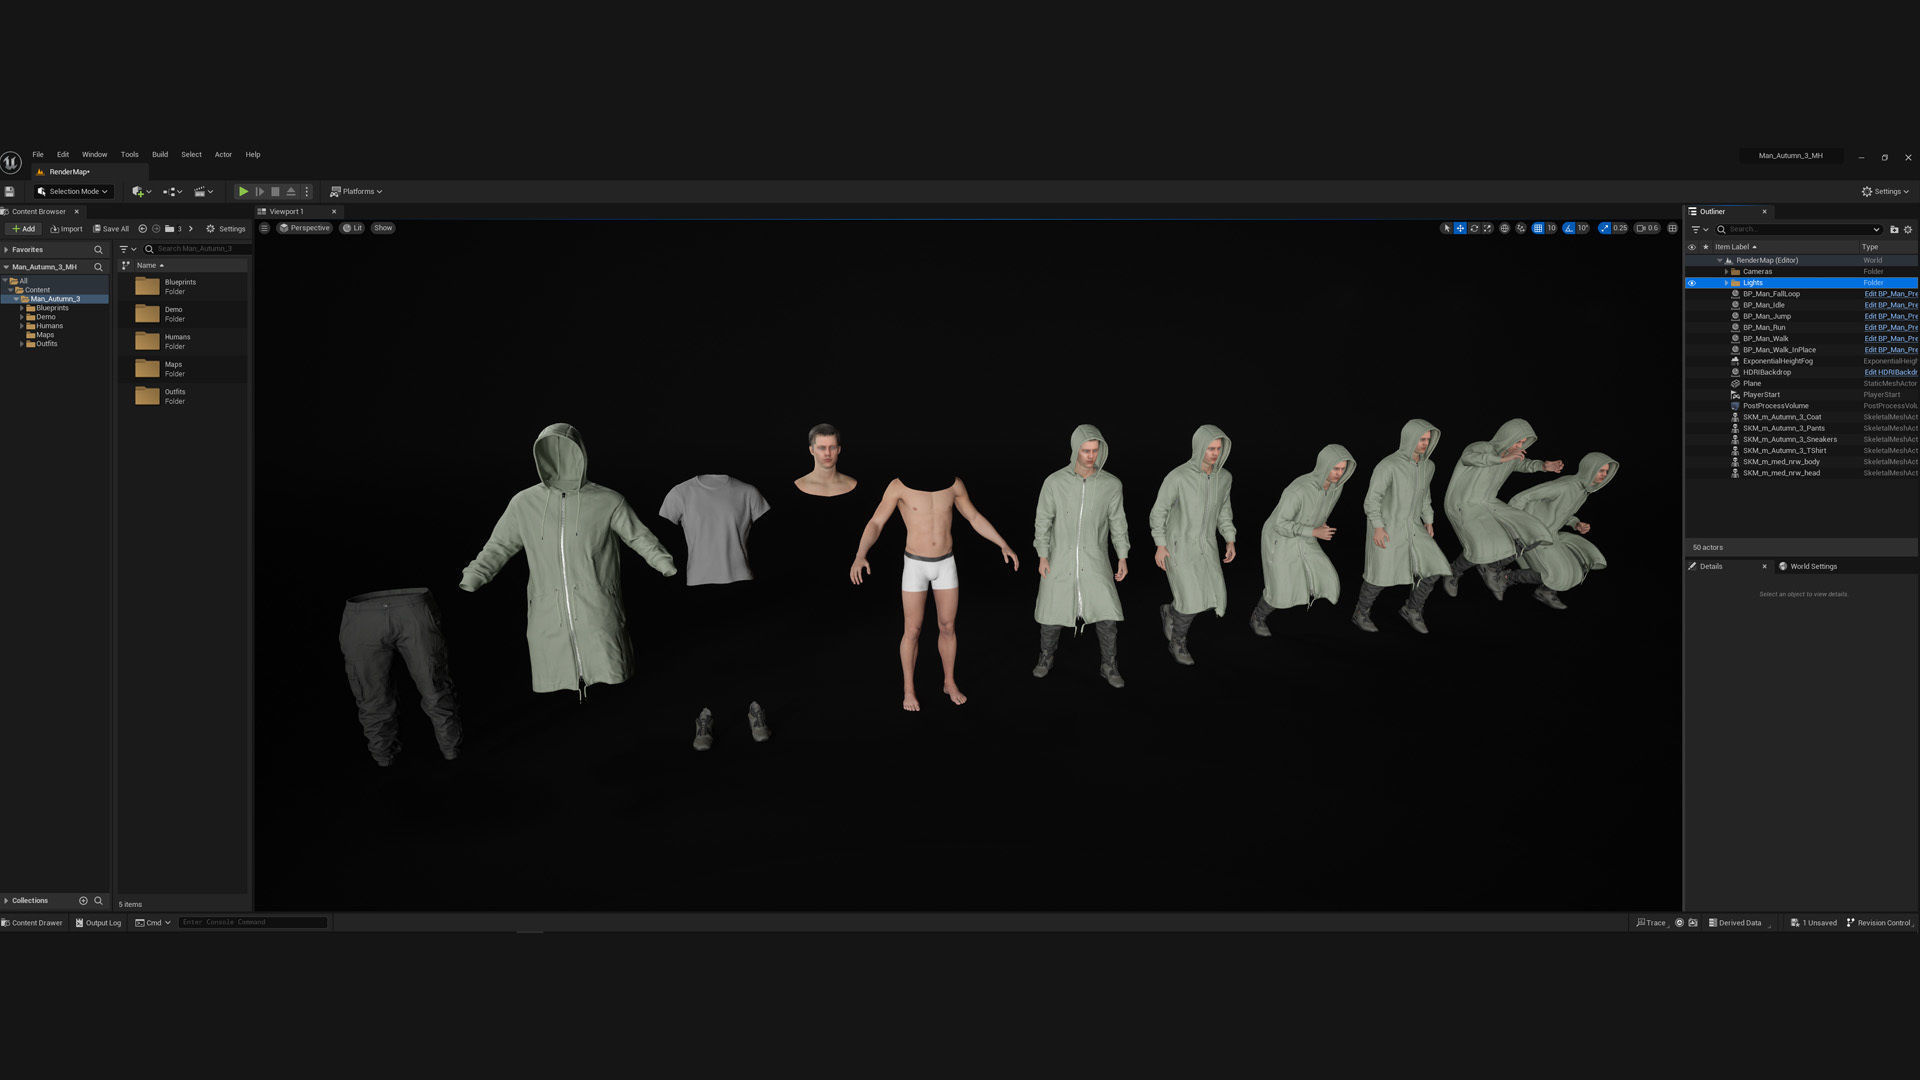Open Outliner settings gear
This screenshot has width=1920, height=1080.
point(1908,229)
